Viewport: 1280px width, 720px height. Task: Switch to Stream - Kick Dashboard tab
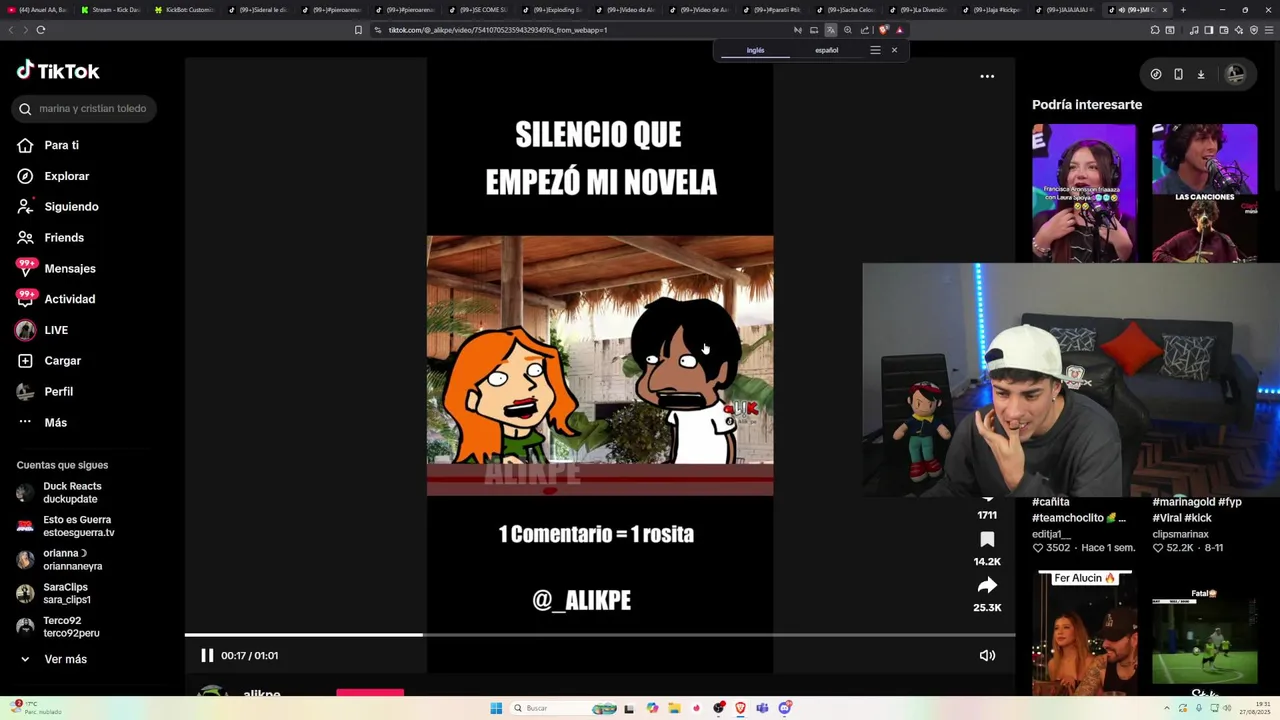[110, 10]
